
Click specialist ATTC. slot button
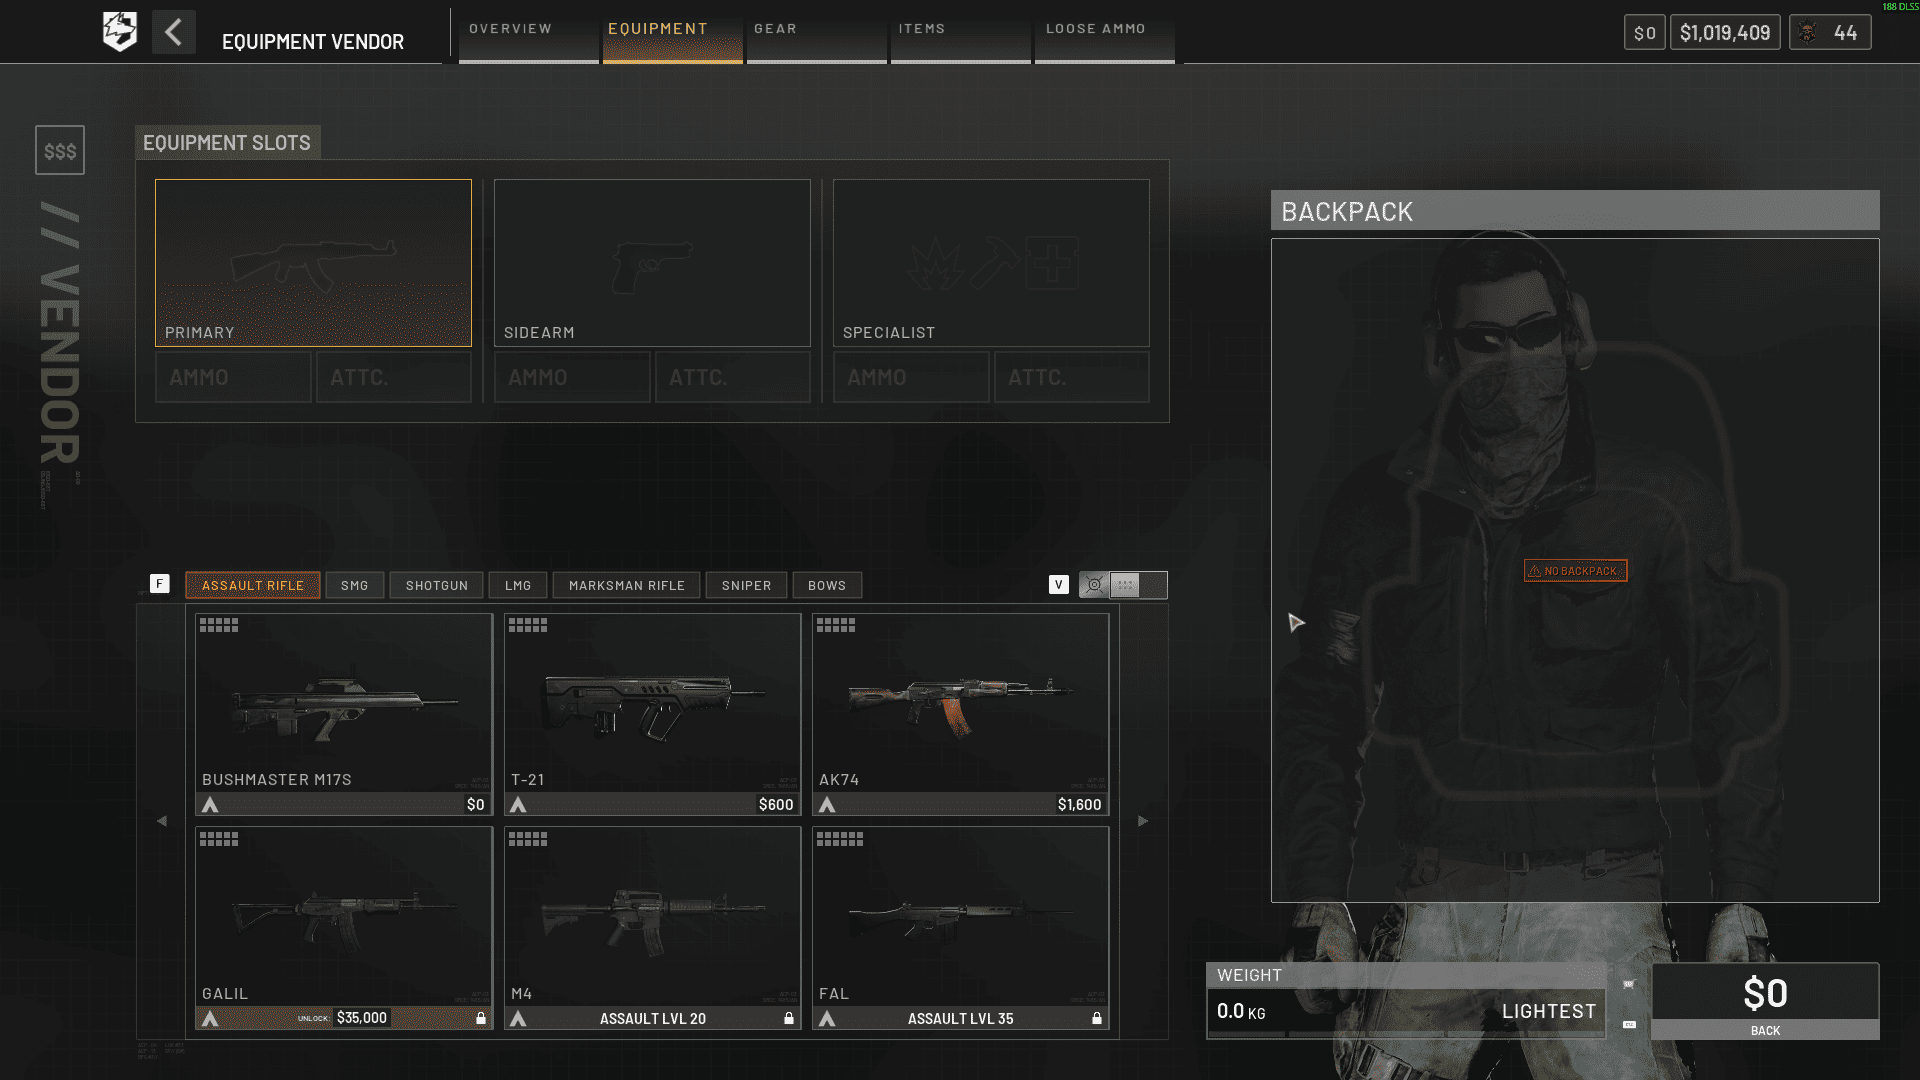point(1072,377)
